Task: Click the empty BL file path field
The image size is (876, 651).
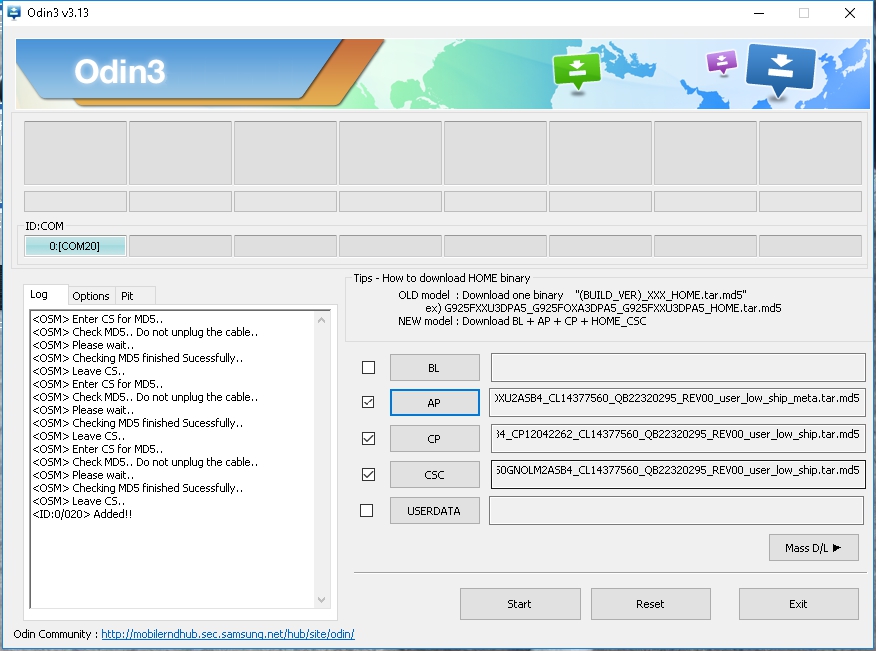Action: (678, 368)
